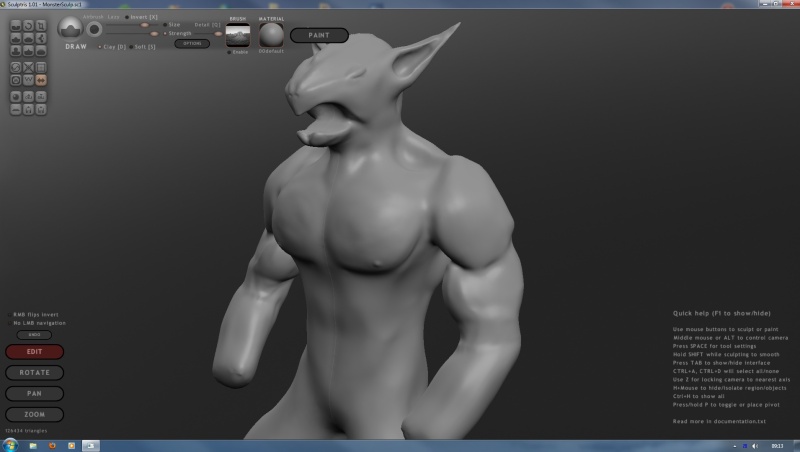Switch to Paint mode

point(319,35)
